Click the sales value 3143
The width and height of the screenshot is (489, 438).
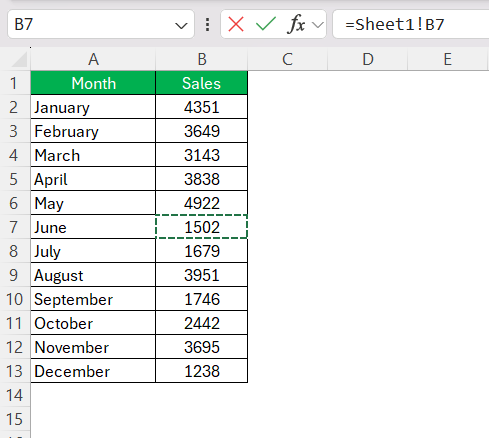pyautogui.click(x=202, y=155)
